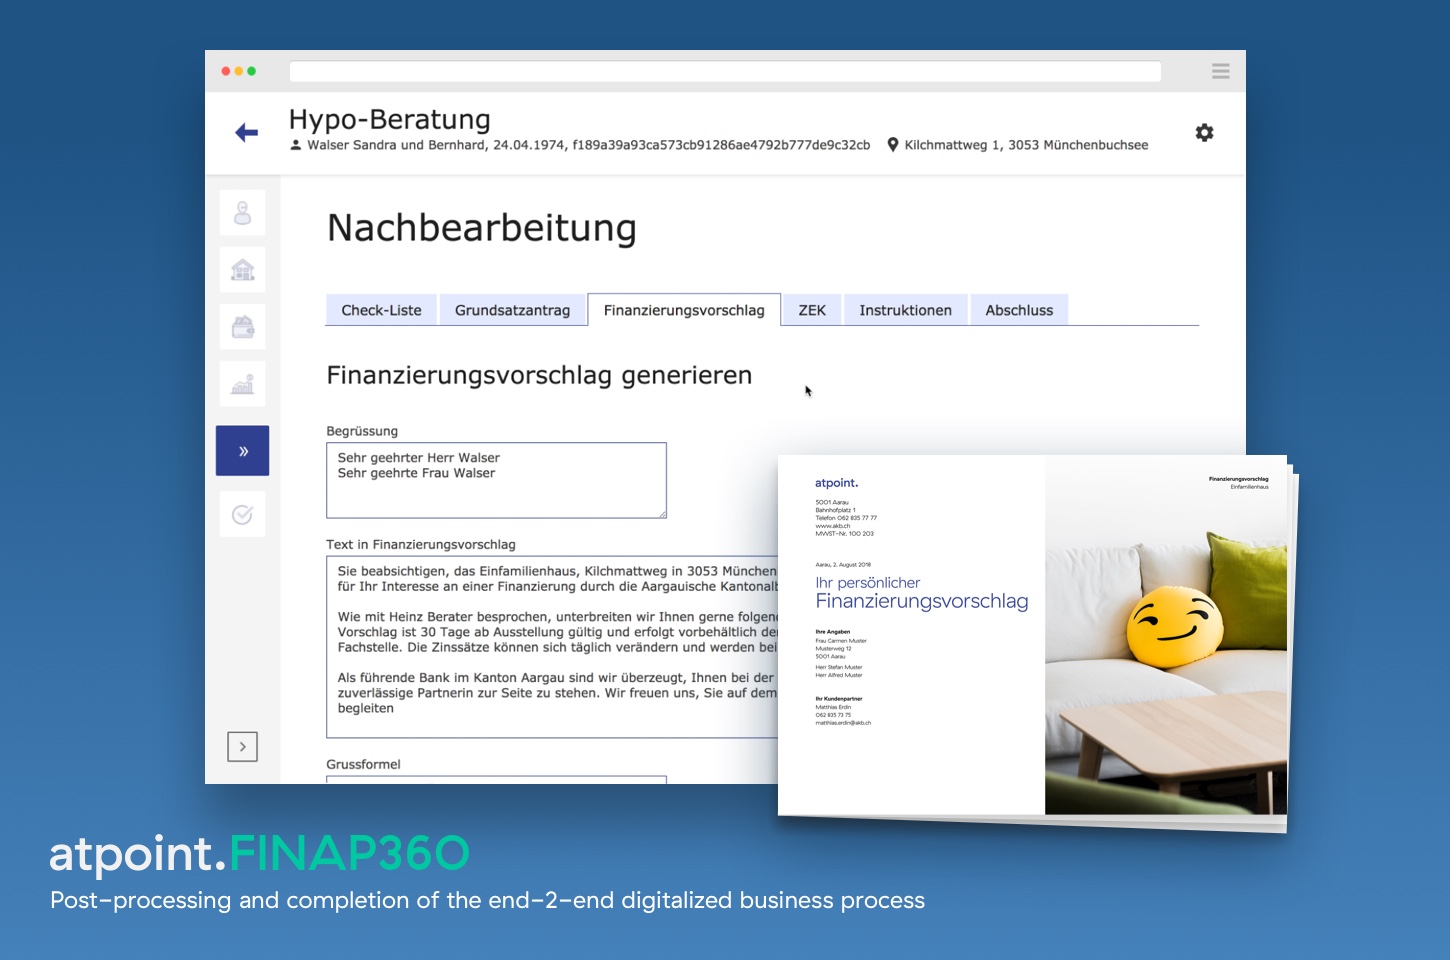Click the location pin icon in header

click(x=893, y=145)
